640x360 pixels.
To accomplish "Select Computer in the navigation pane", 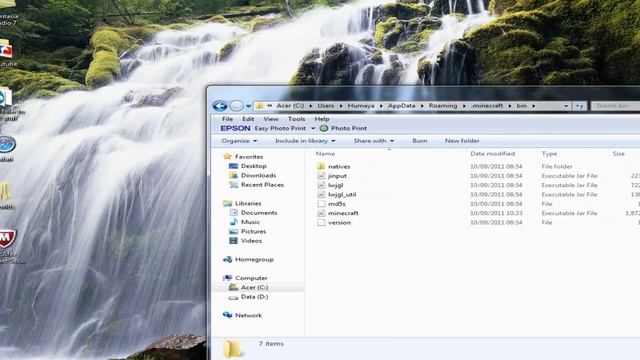I will click(251, 278).
